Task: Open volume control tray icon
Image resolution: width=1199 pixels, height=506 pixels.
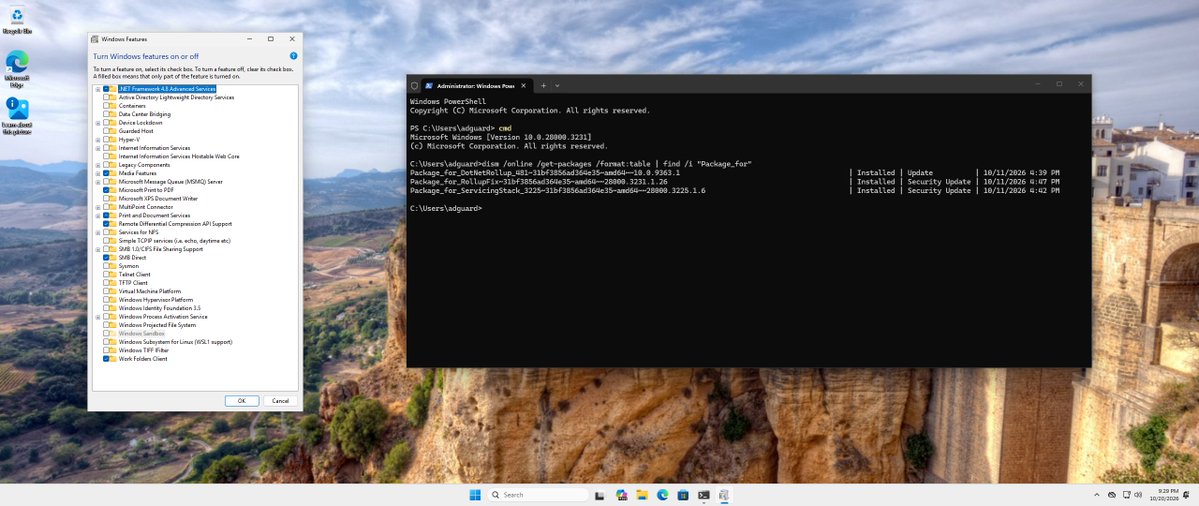Action: [1138, 495]
